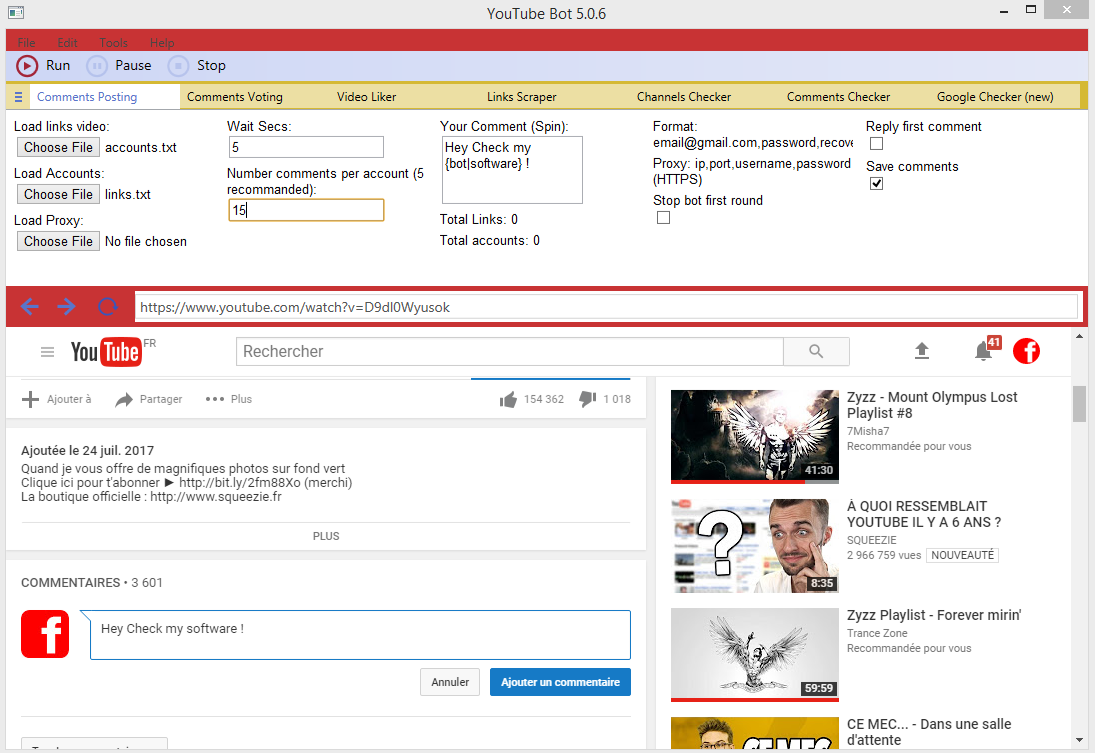Open the account avatar in YouTube header
The image size is (1095, 753).
point(1027,351)
